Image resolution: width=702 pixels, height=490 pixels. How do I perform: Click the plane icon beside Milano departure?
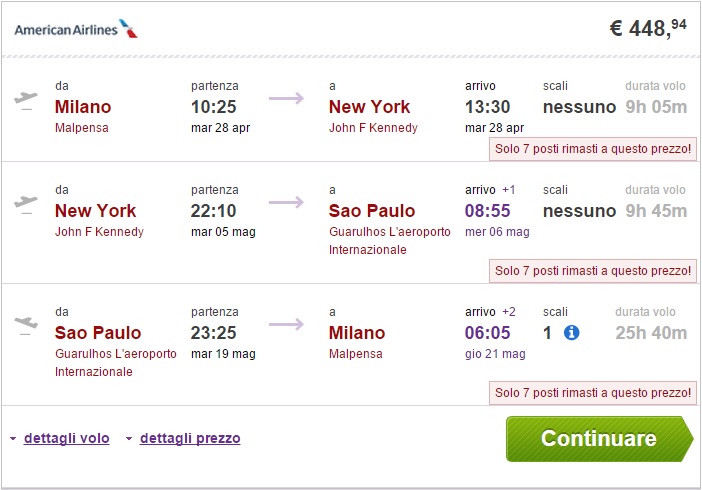point(26,100)
